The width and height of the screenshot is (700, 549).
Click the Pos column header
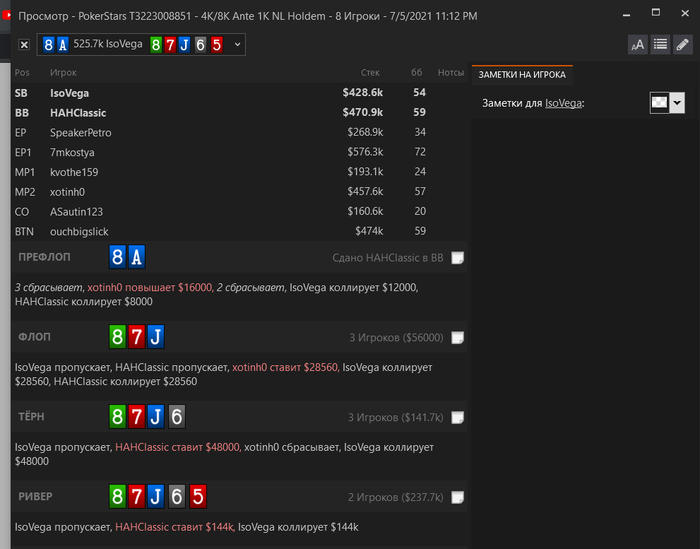click(x=22, y=72)
